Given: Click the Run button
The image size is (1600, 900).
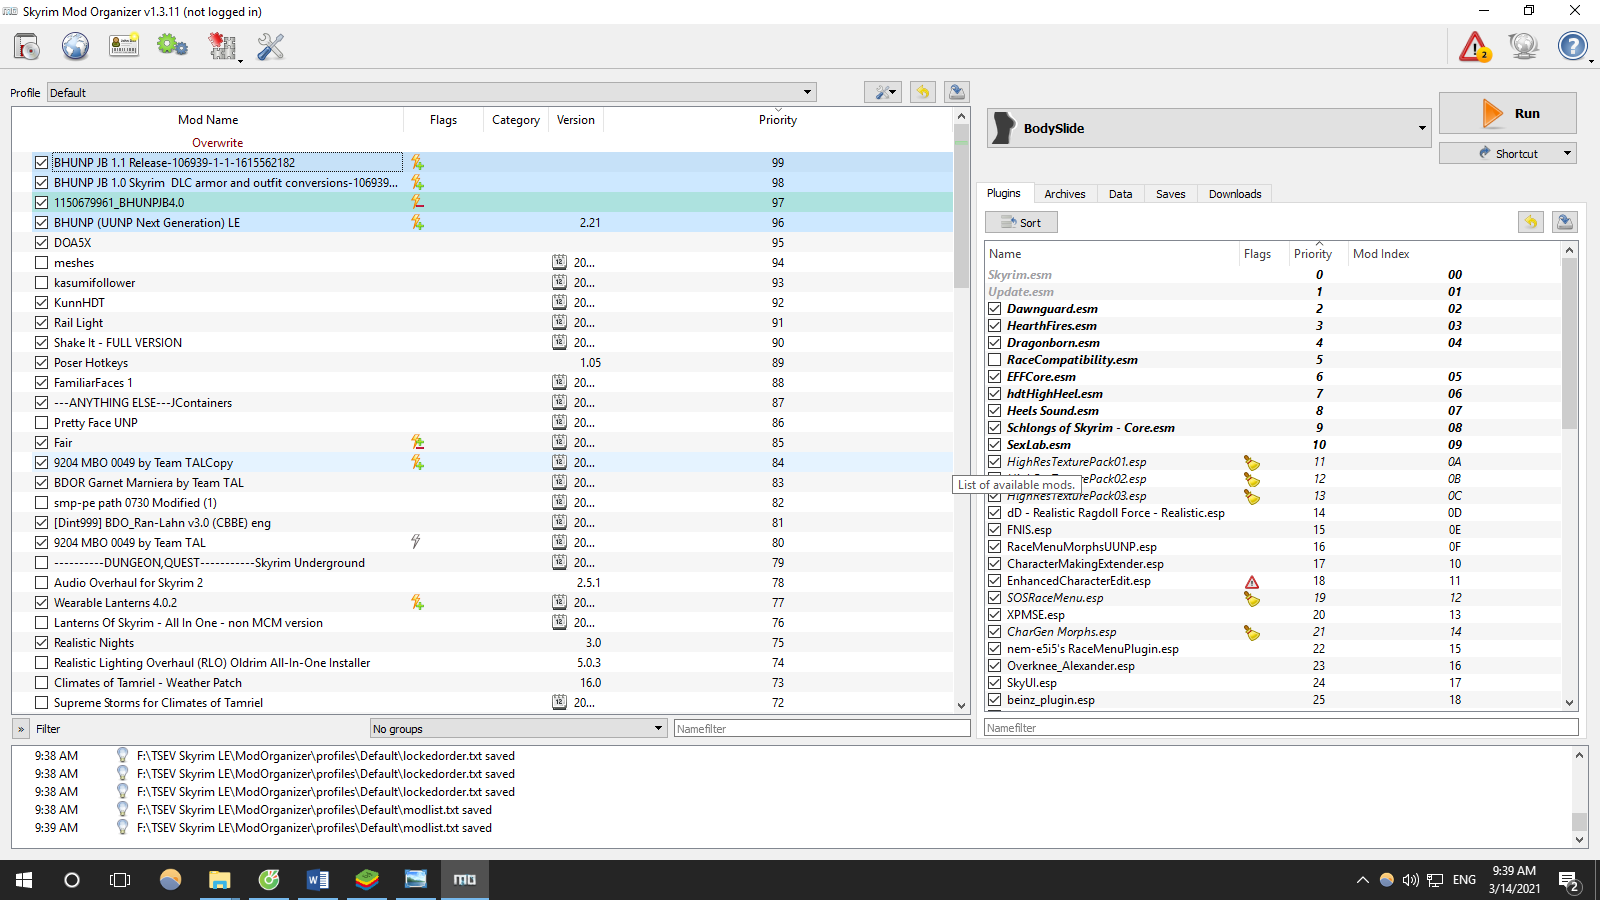Looking at the screenshot, I should point(1508,113).
